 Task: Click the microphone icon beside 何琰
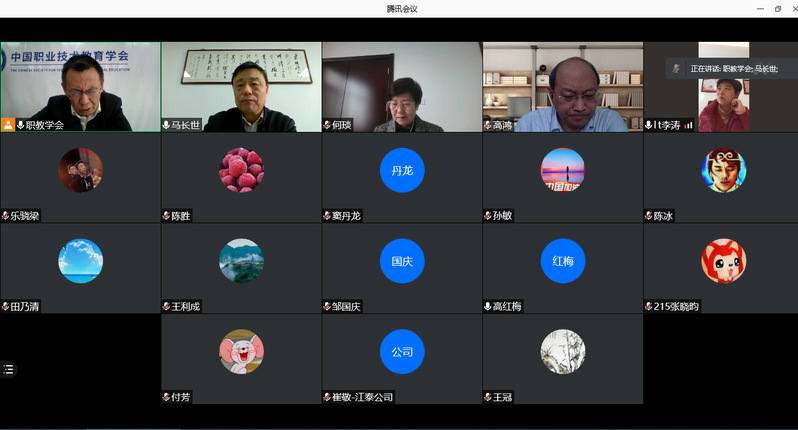click(327, 125)
